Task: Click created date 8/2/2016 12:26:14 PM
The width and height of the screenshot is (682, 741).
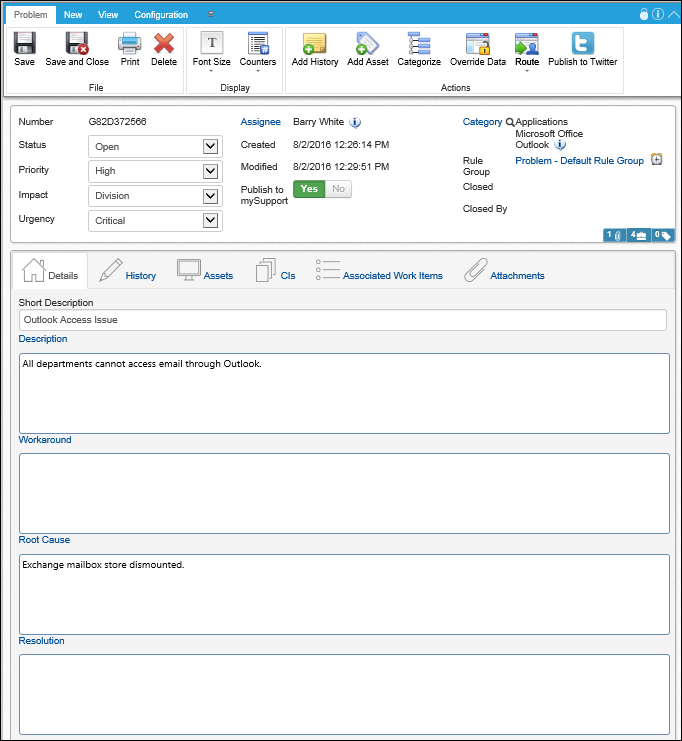Action: click(x=341, y=145)
